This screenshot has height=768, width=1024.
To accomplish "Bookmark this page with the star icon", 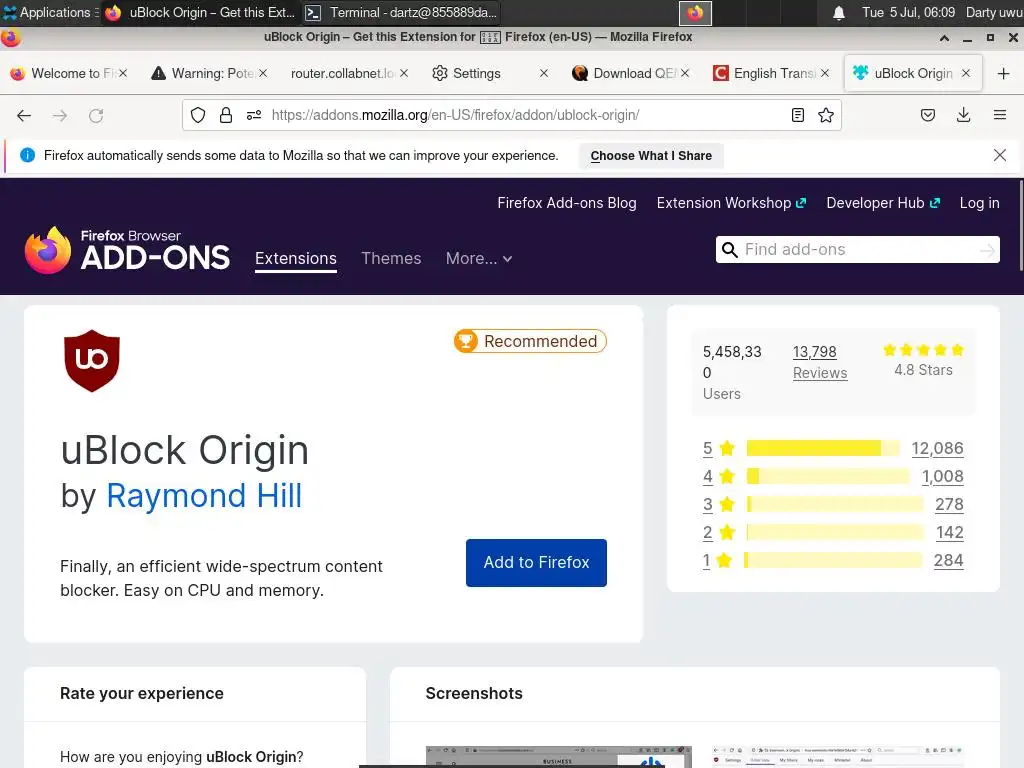I will tap(826, 116).
